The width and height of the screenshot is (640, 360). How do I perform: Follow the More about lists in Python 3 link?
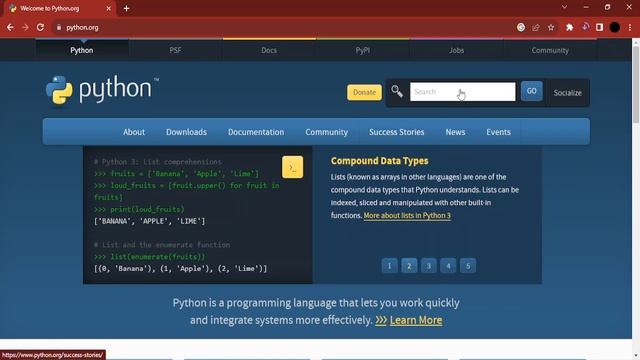tap(407, 216)
